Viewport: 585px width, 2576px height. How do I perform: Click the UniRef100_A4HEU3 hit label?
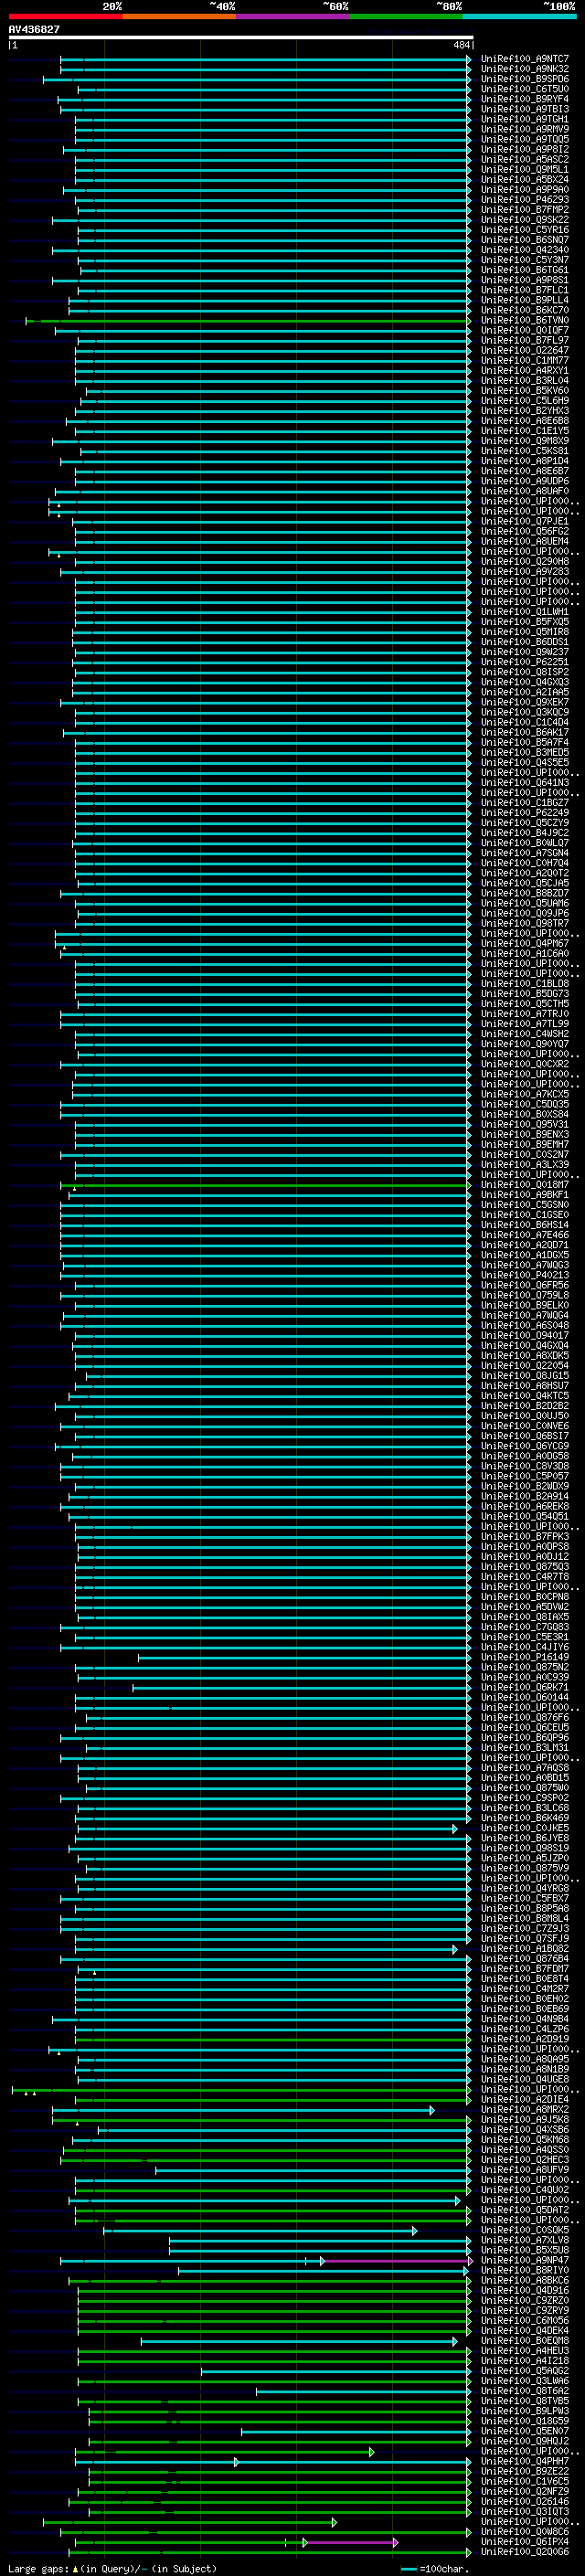[524, 2351]
